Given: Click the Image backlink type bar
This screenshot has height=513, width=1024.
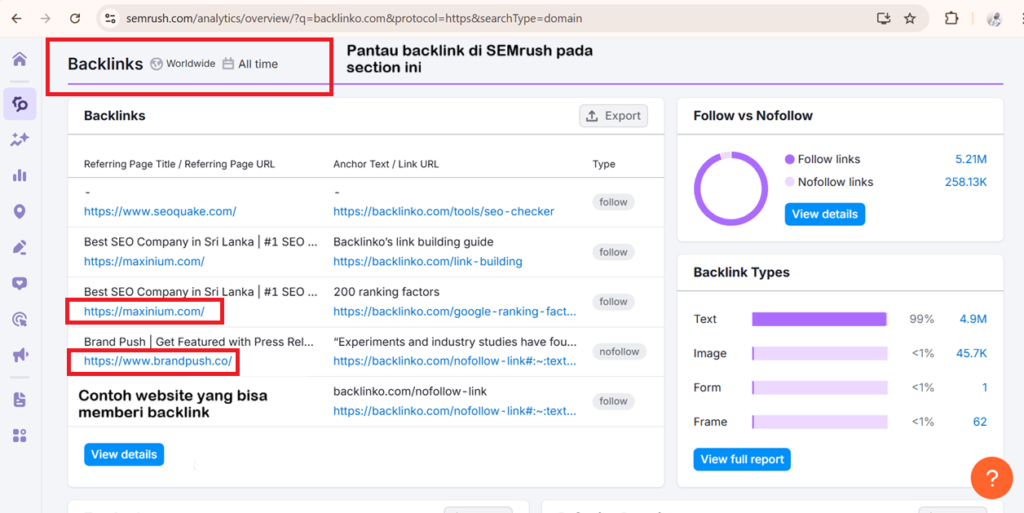Looking at the screenshot, I should pos(820,353).
